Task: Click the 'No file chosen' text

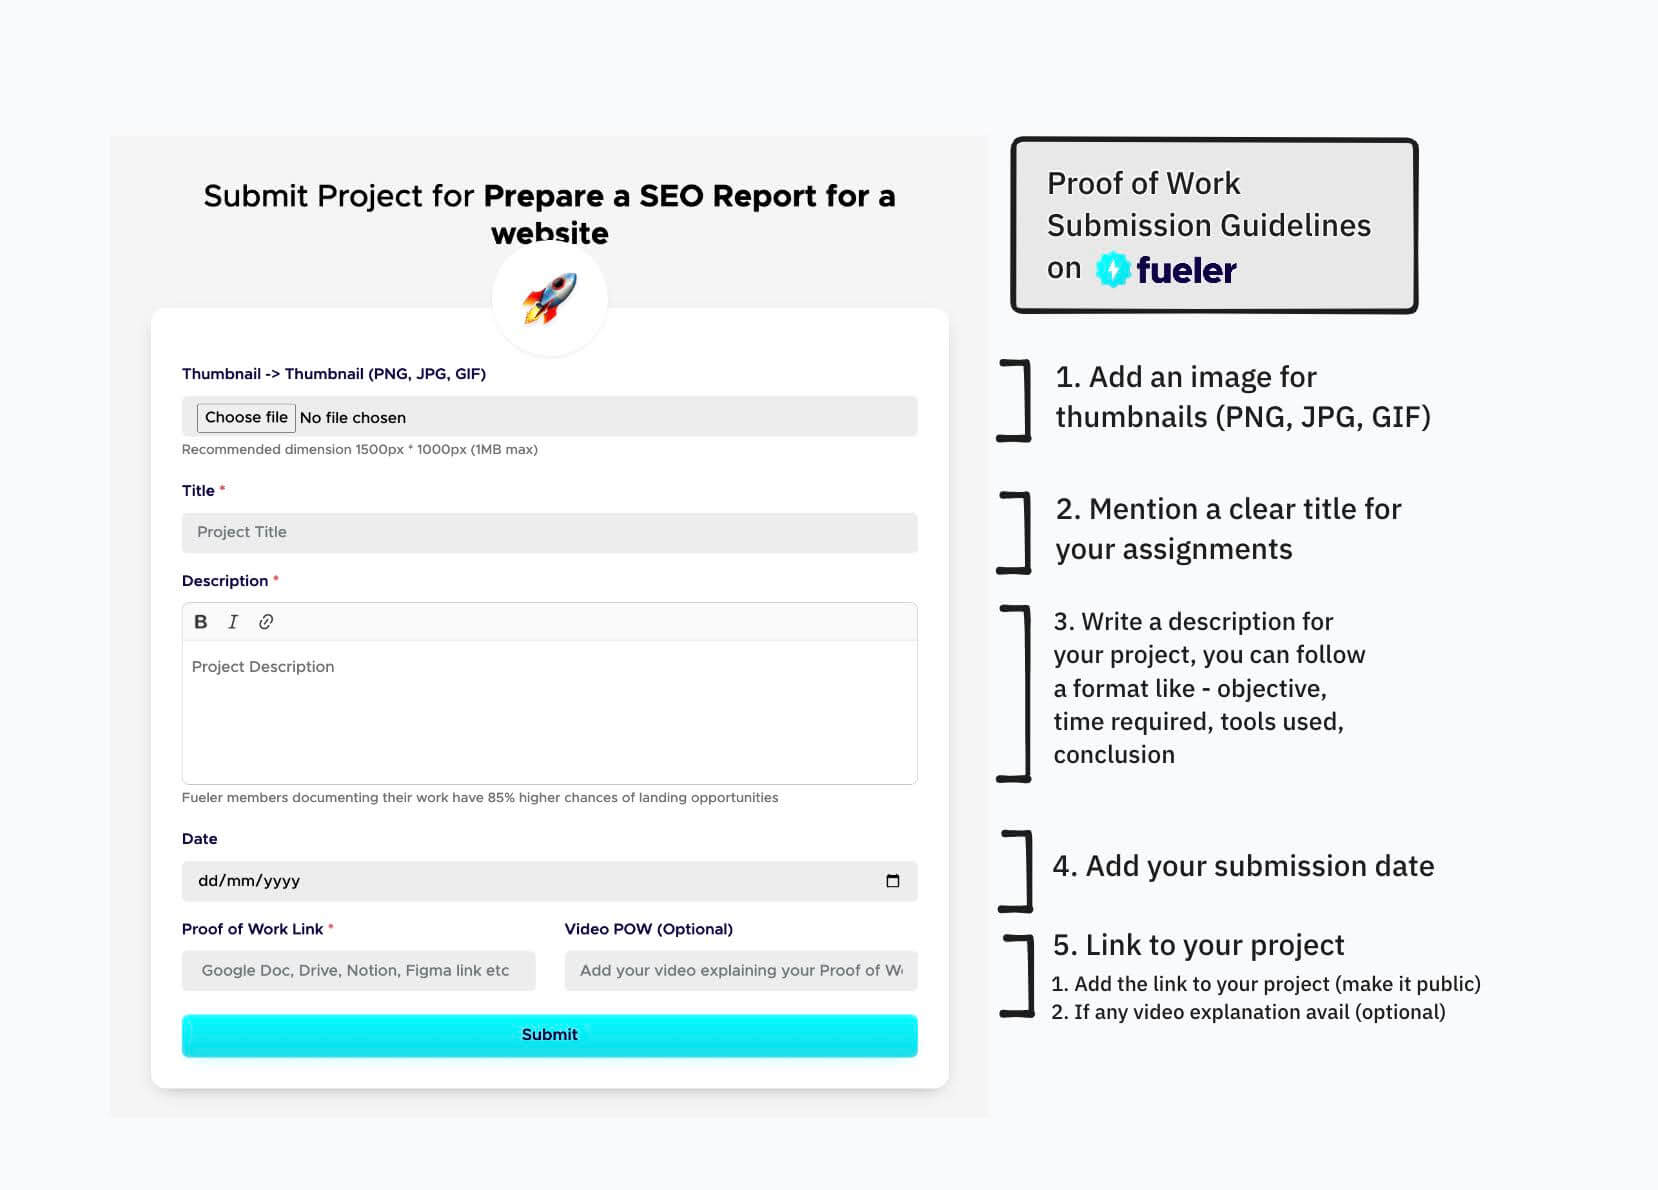Action: pyautogui.click(x=353, y=418)
